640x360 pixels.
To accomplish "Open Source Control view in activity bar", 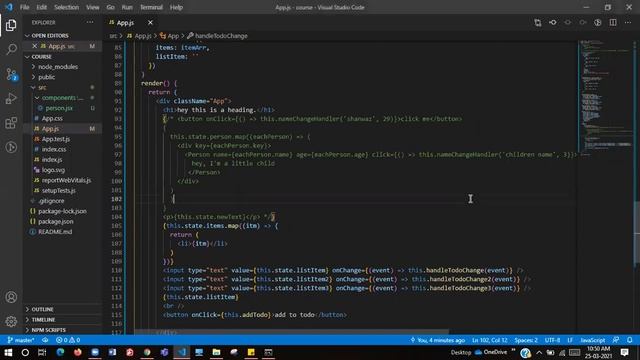I will tap(11, 74).
